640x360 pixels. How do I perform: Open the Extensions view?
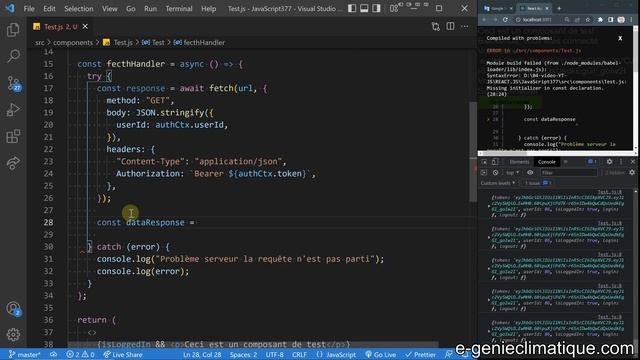(x=13, y=136)
